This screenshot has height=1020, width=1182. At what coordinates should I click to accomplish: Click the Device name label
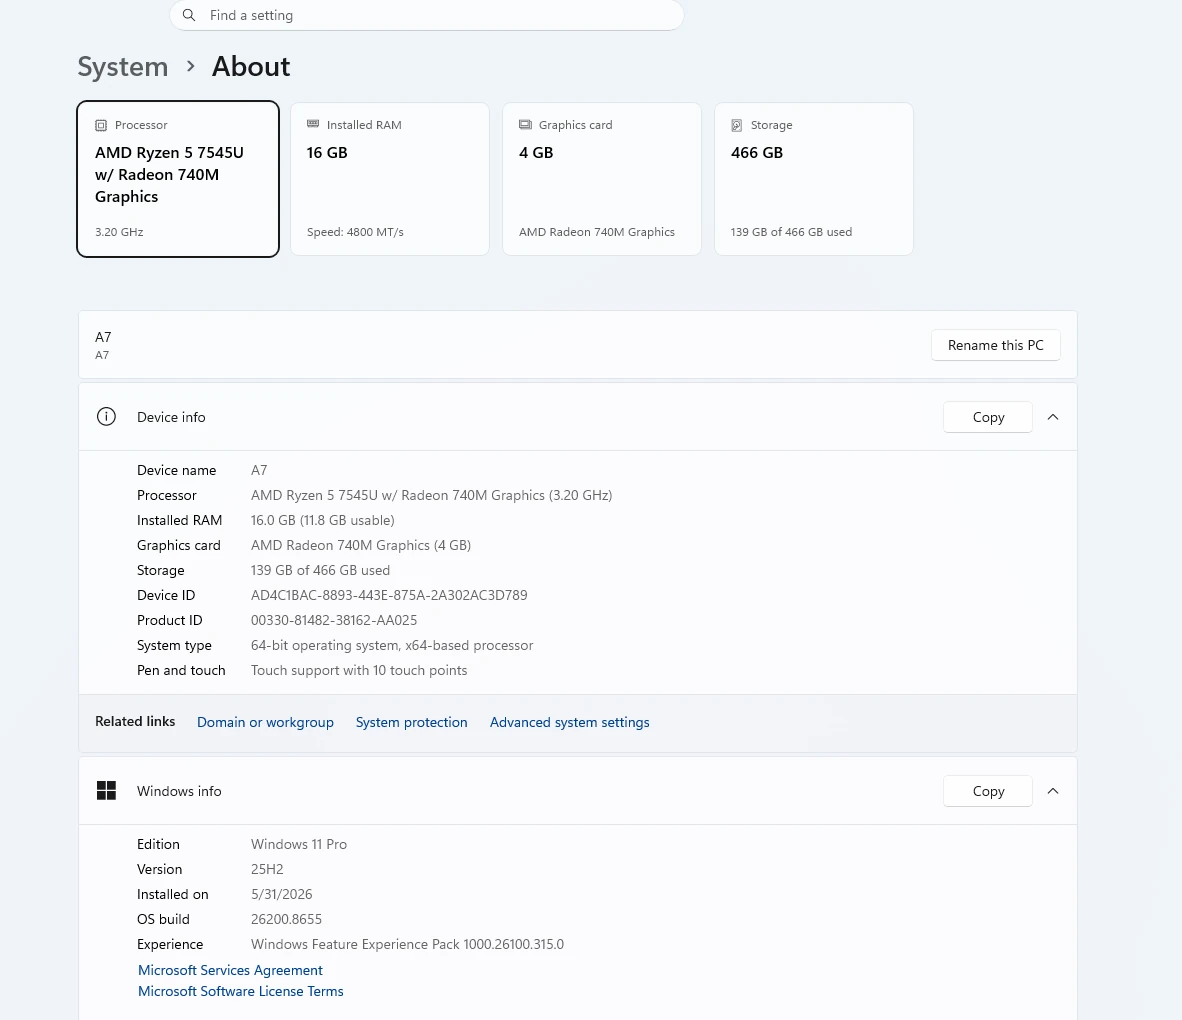(176, 470)
